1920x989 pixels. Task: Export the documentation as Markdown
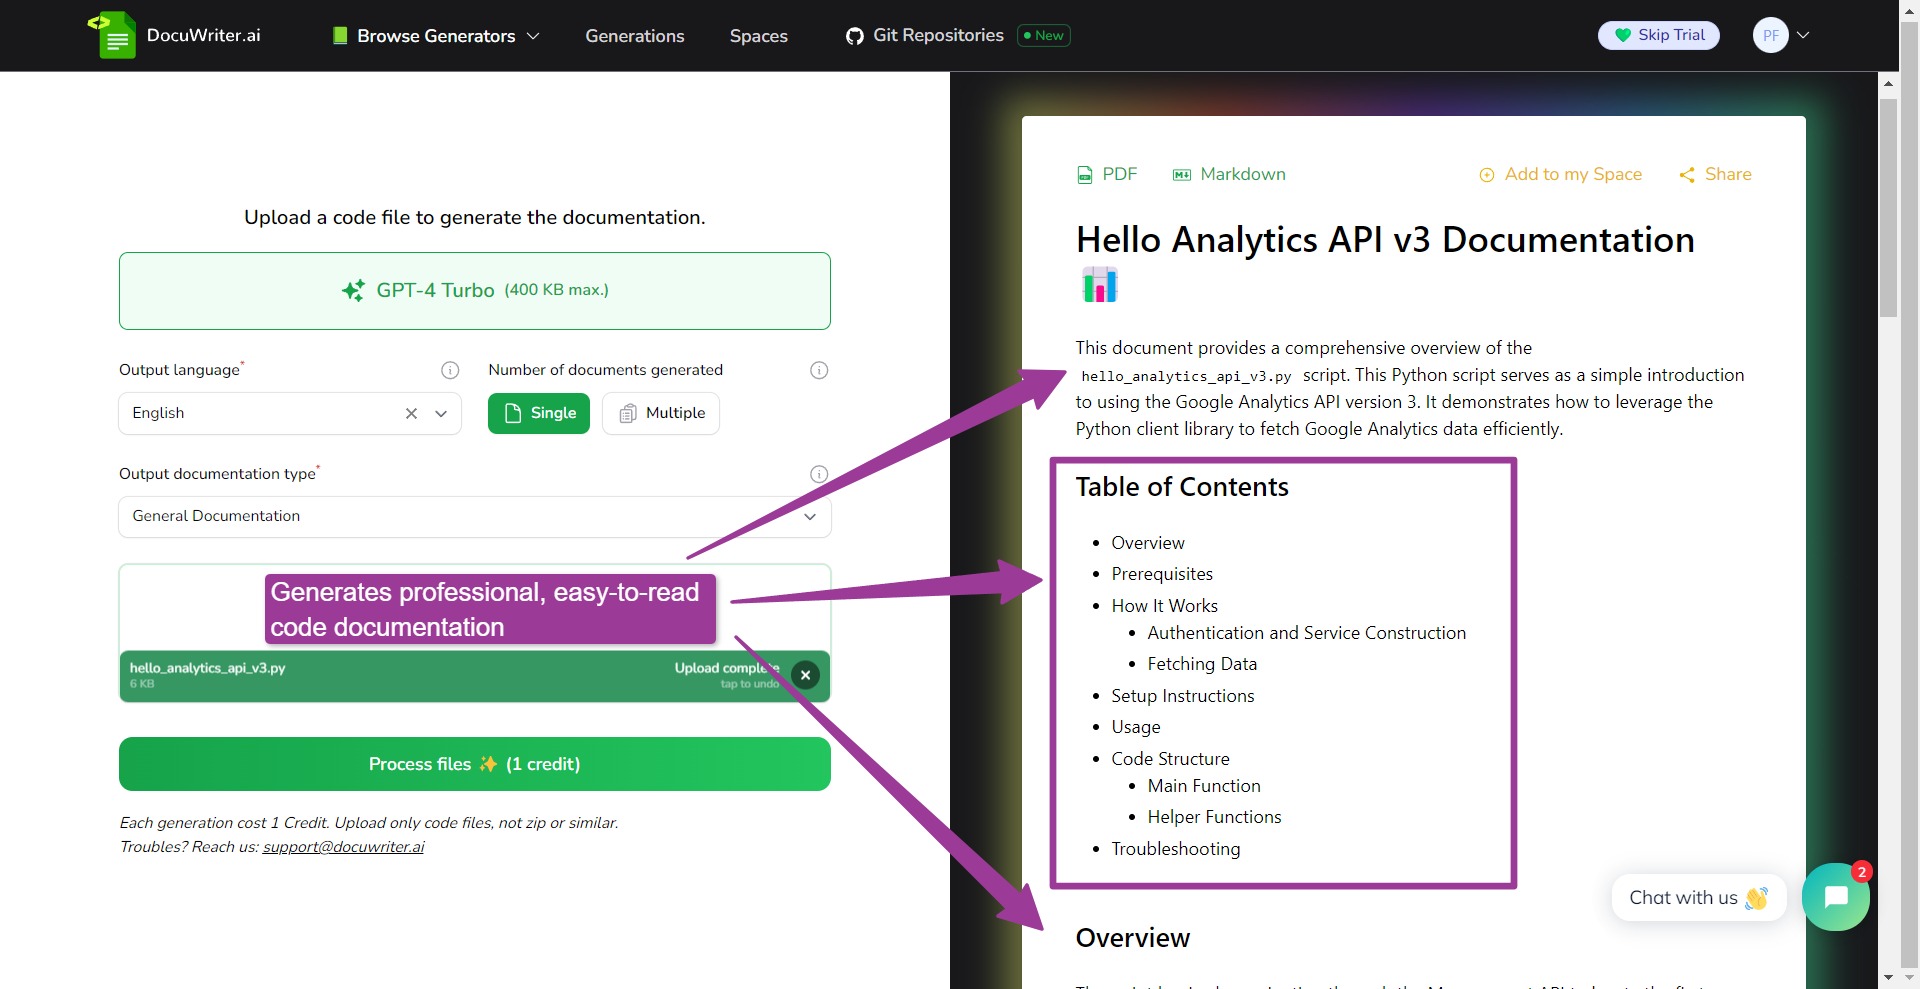[1229, 174]
